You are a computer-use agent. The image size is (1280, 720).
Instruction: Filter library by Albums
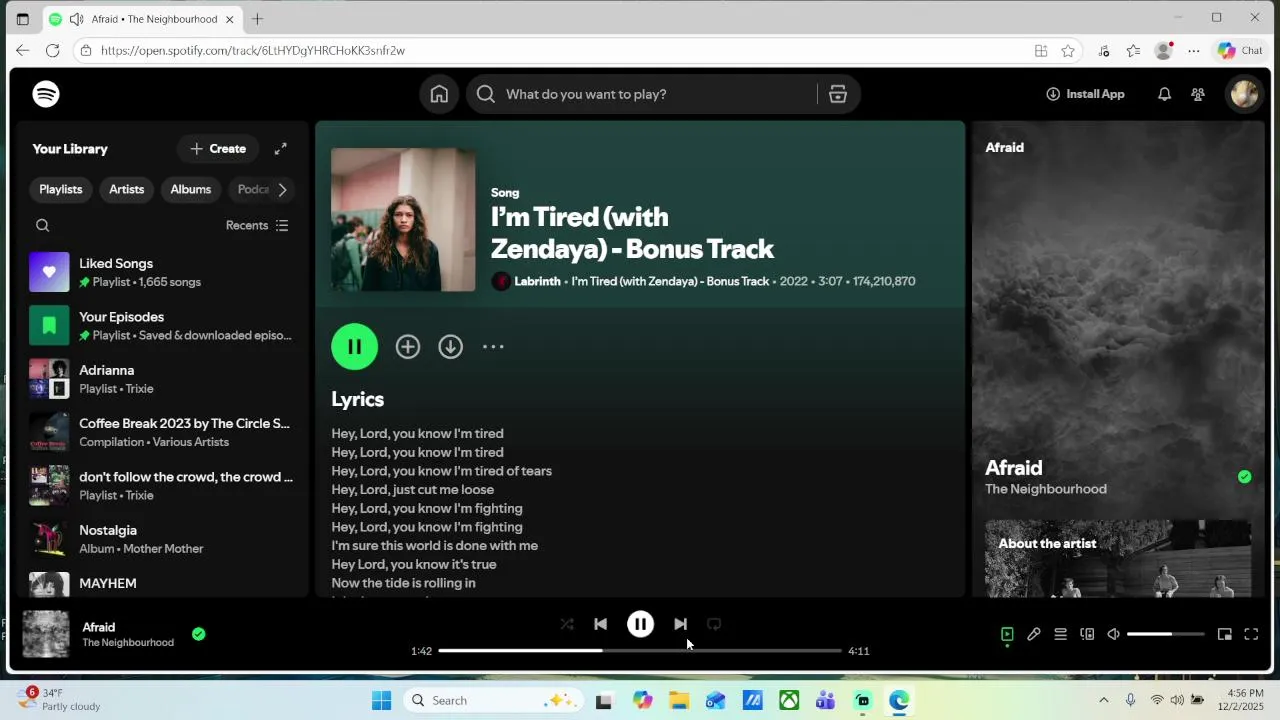(191, 190)
